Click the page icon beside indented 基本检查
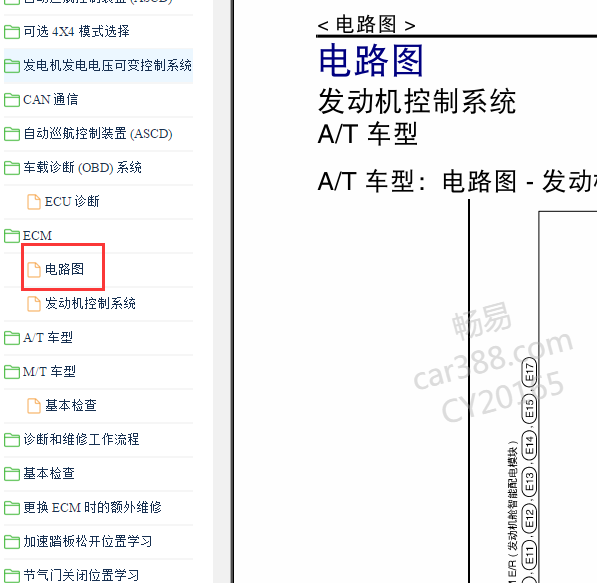The height and width of the screenshot is (583, 597). click(x=34, y=406)
